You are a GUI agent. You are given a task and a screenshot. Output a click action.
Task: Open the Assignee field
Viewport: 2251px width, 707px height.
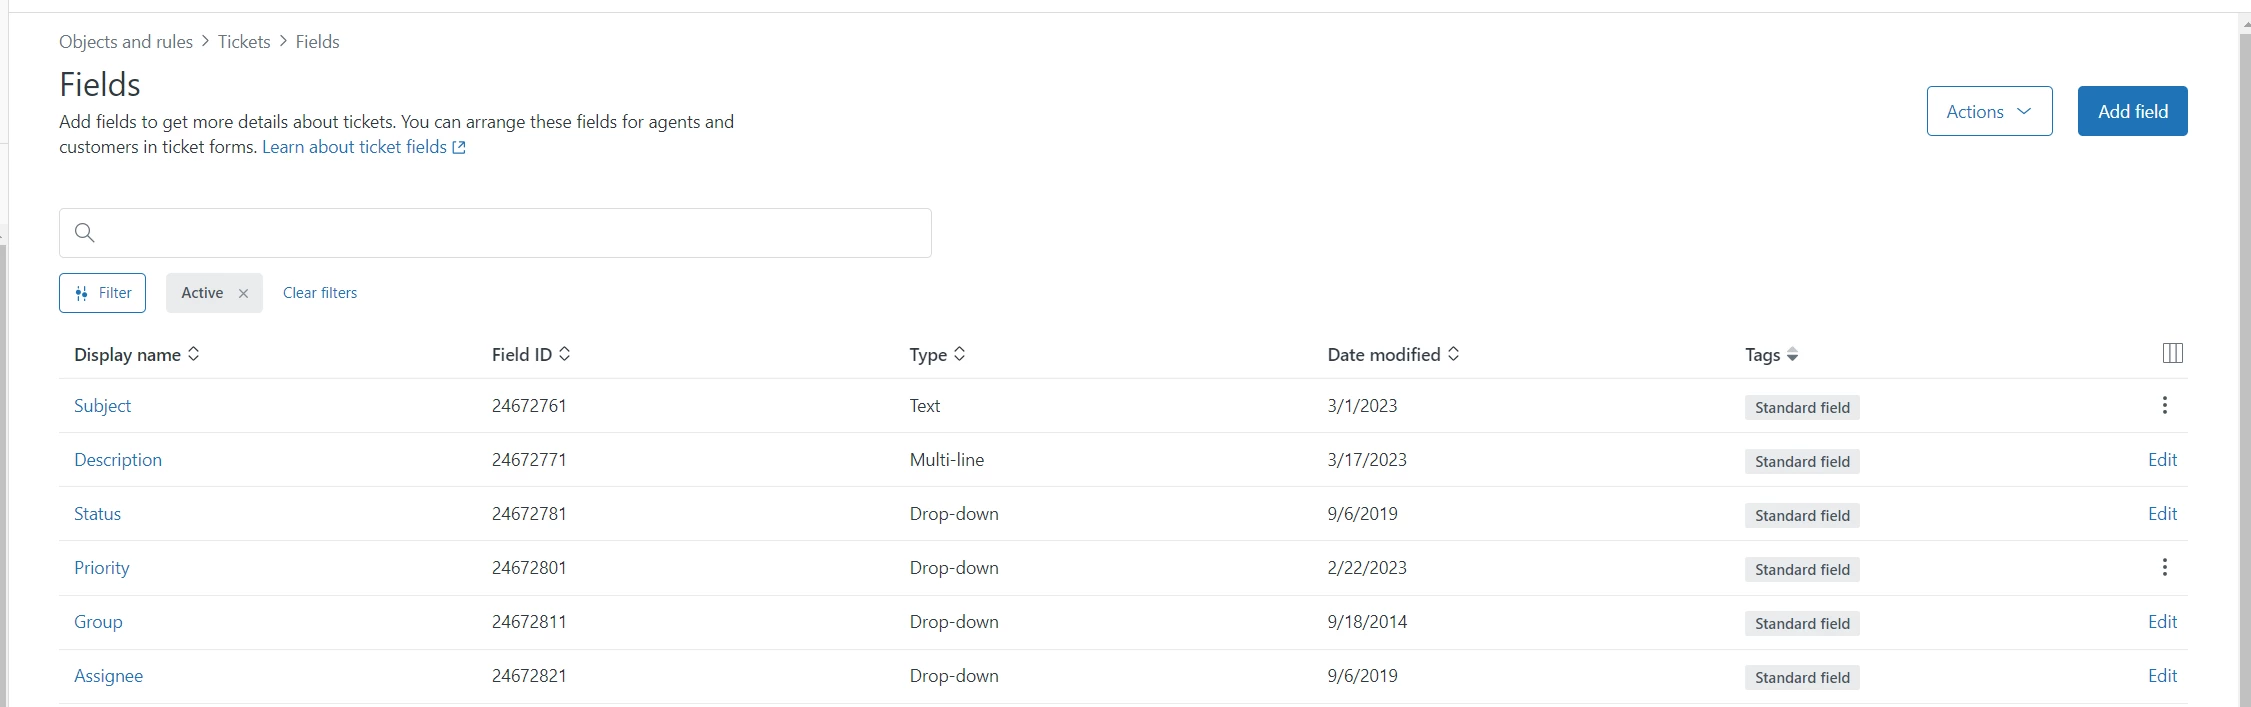108,676
